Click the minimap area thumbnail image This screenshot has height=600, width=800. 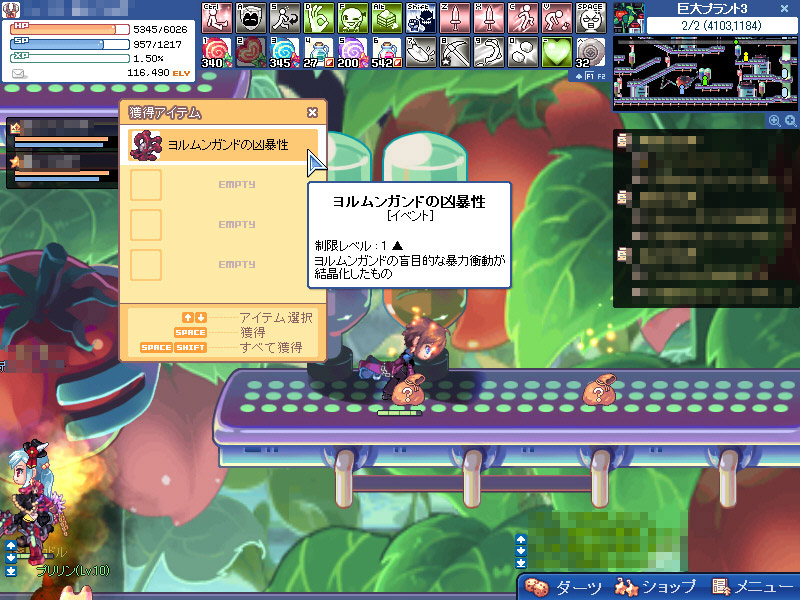tap(629, 17)
